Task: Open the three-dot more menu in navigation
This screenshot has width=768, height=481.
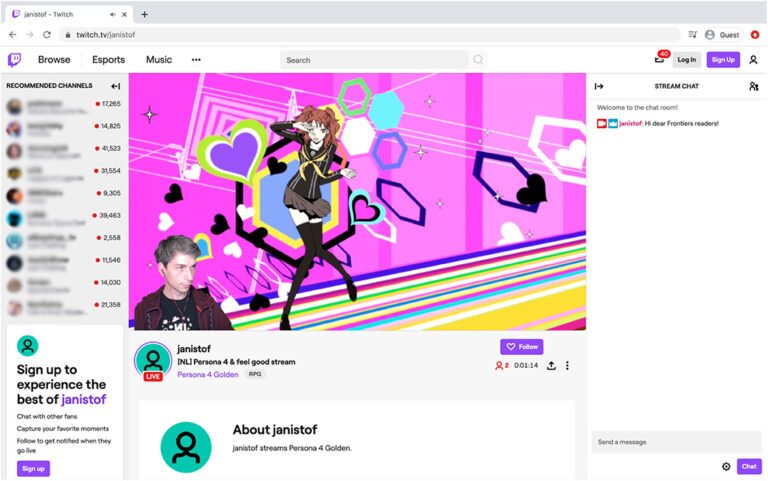Action: tap(196, 60)
